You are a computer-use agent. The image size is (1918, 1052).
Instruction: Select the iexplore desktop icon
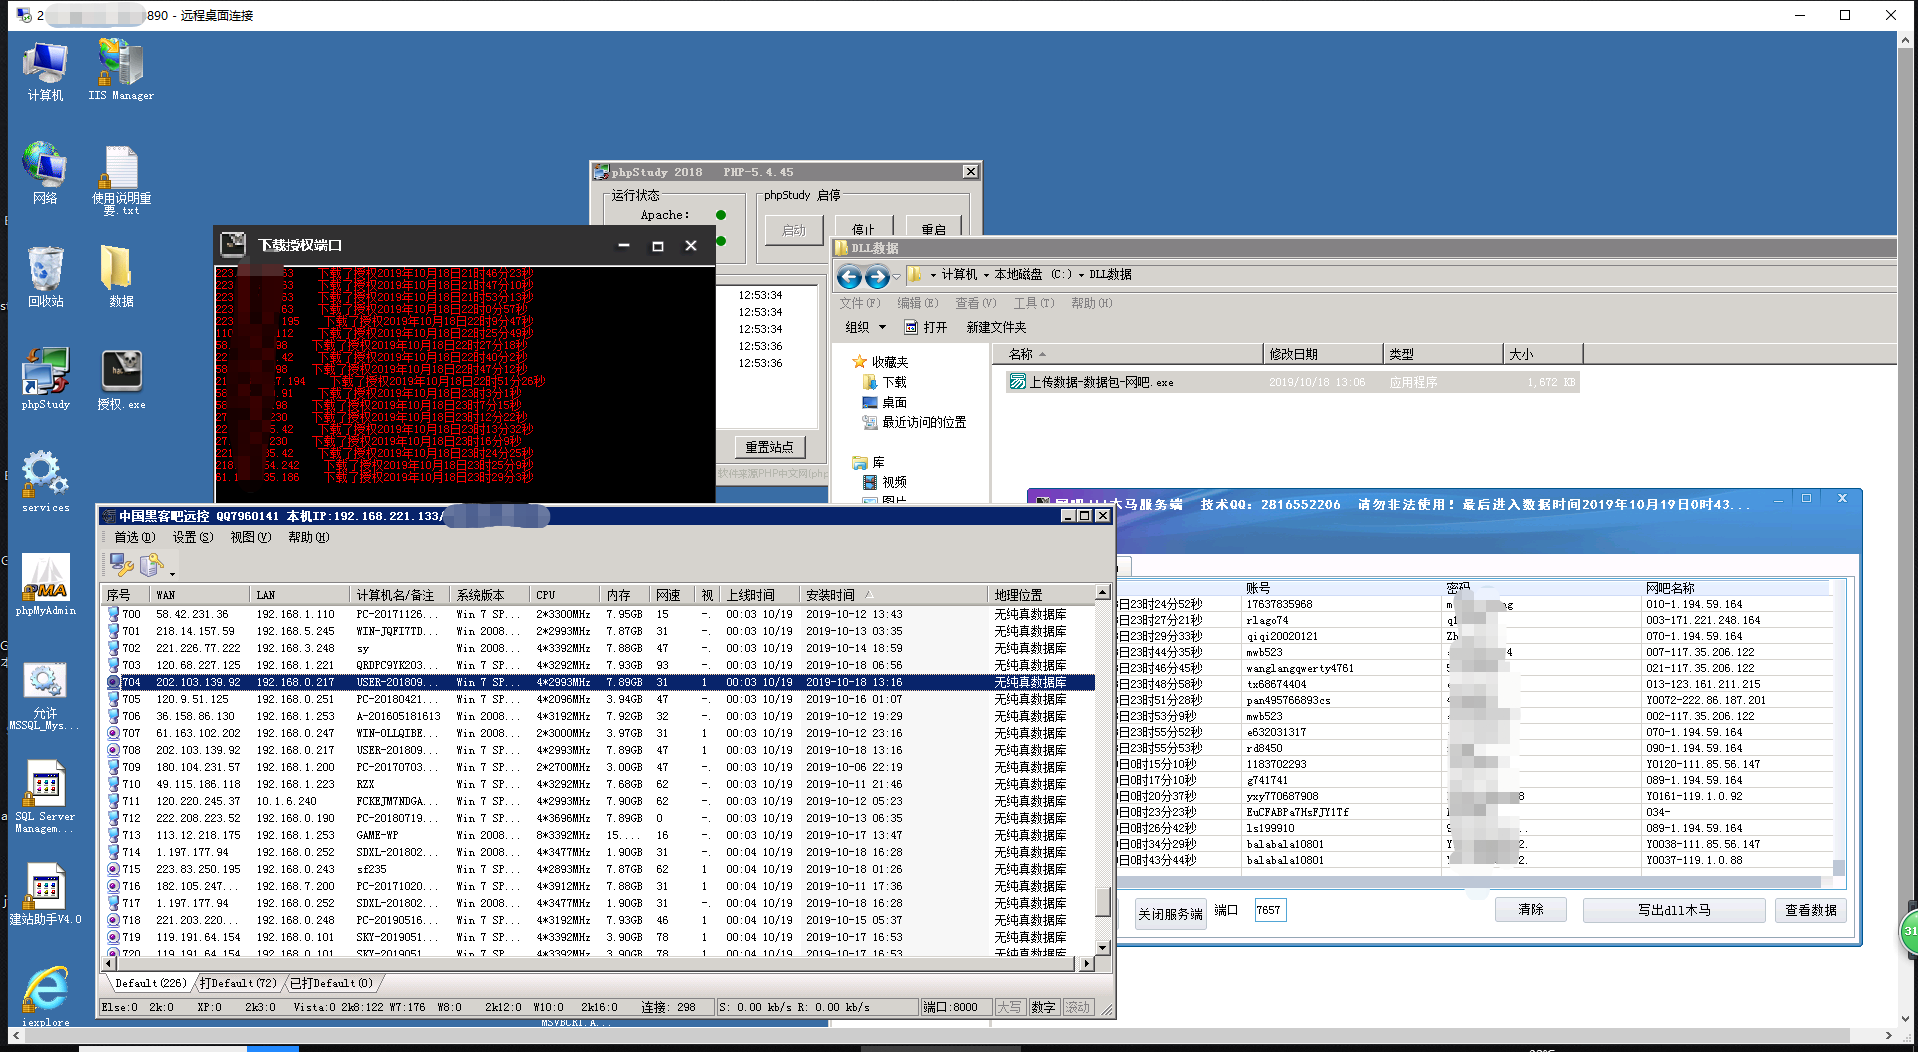point(45,997)
